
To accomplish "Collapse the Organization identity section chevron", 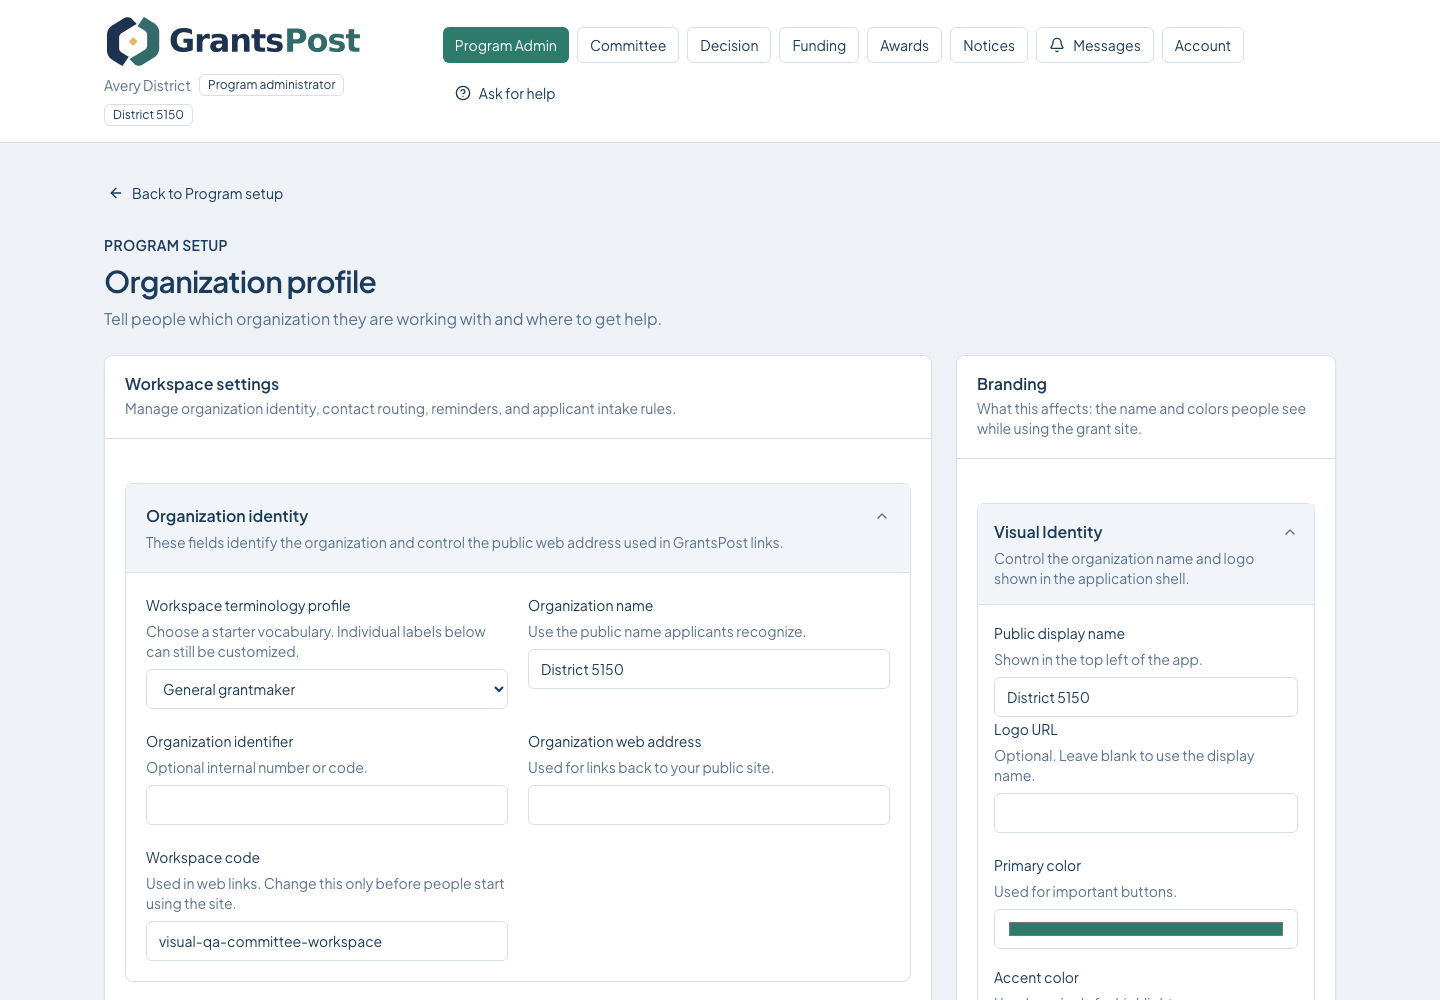I will (882, 516).
